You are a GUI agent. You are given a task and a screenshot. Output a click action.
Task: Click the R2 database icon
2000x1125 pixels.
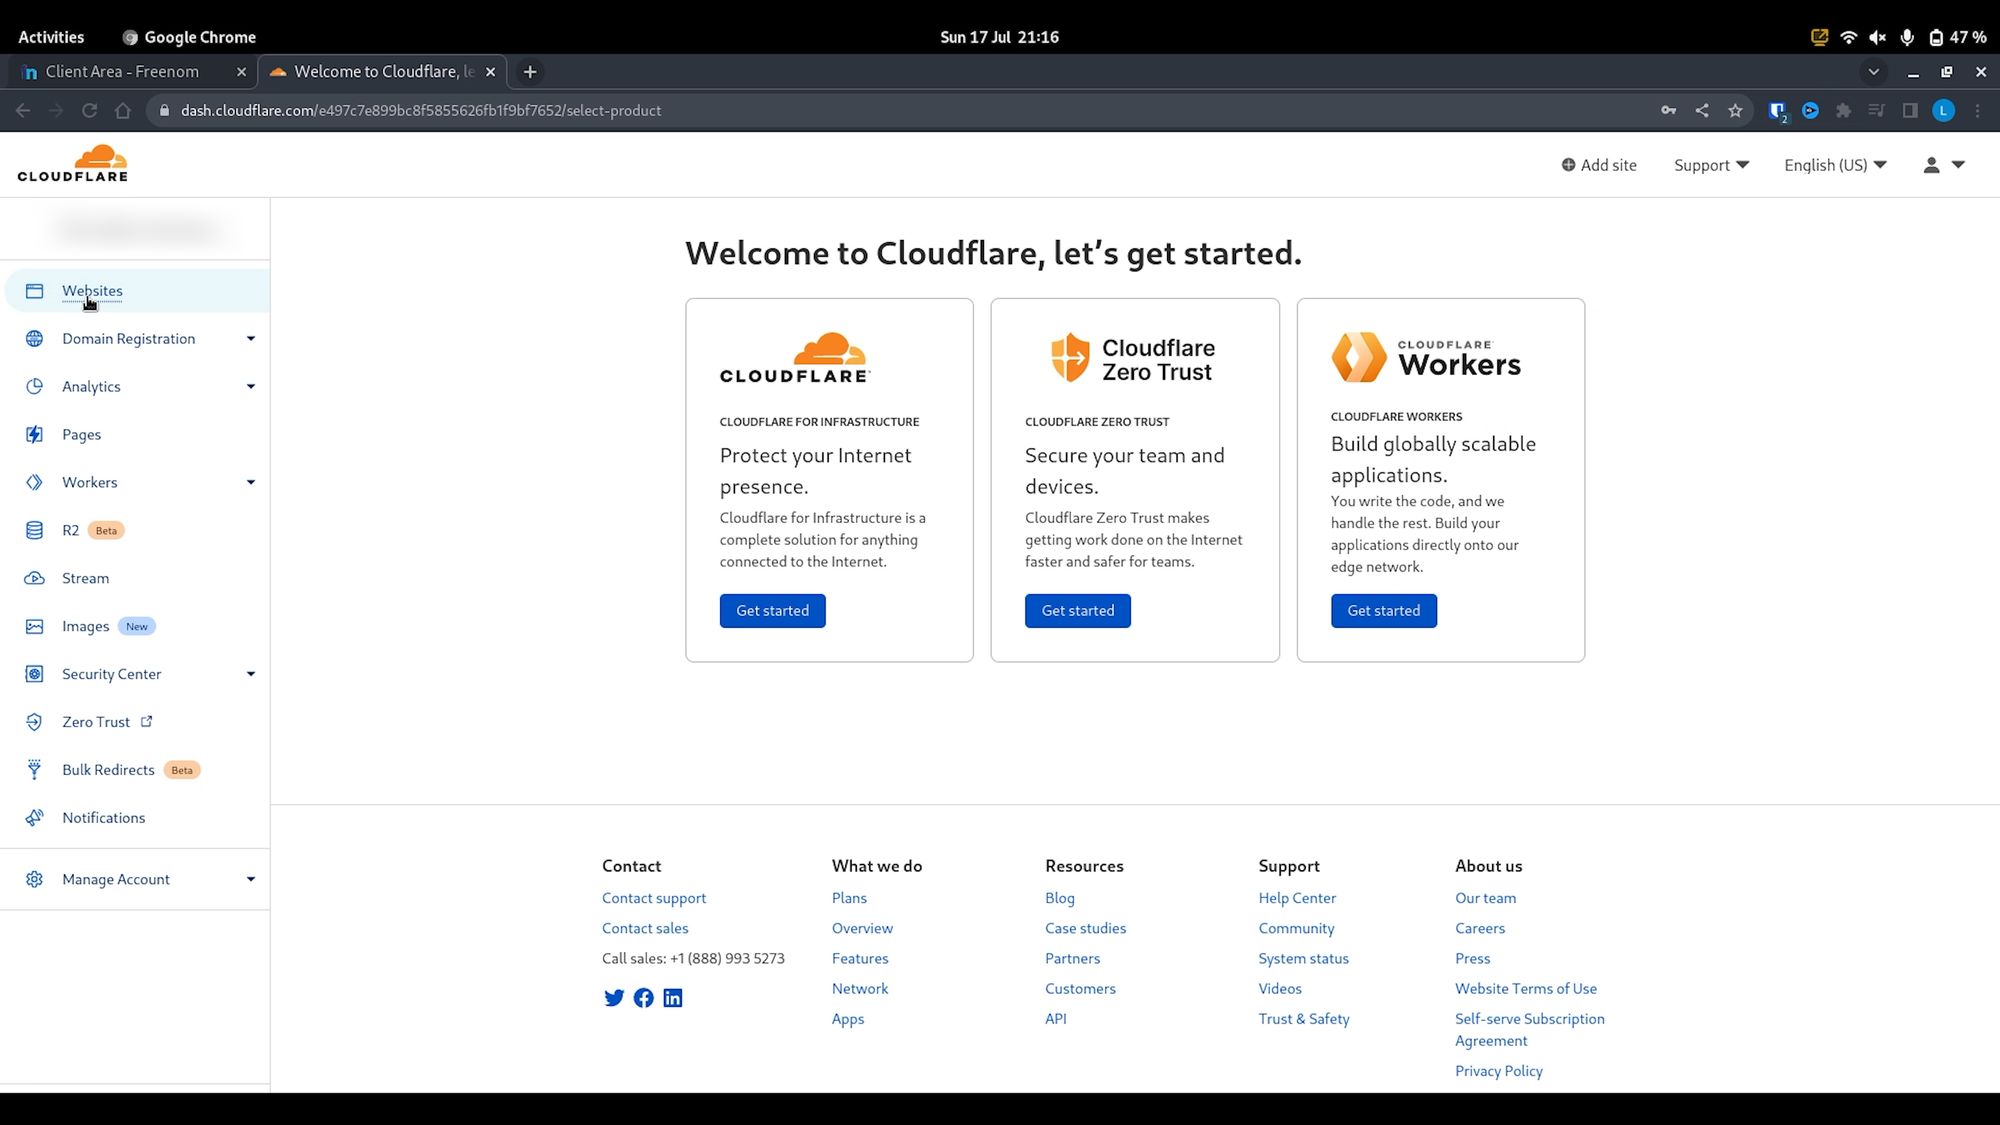[x=34, y=530]
